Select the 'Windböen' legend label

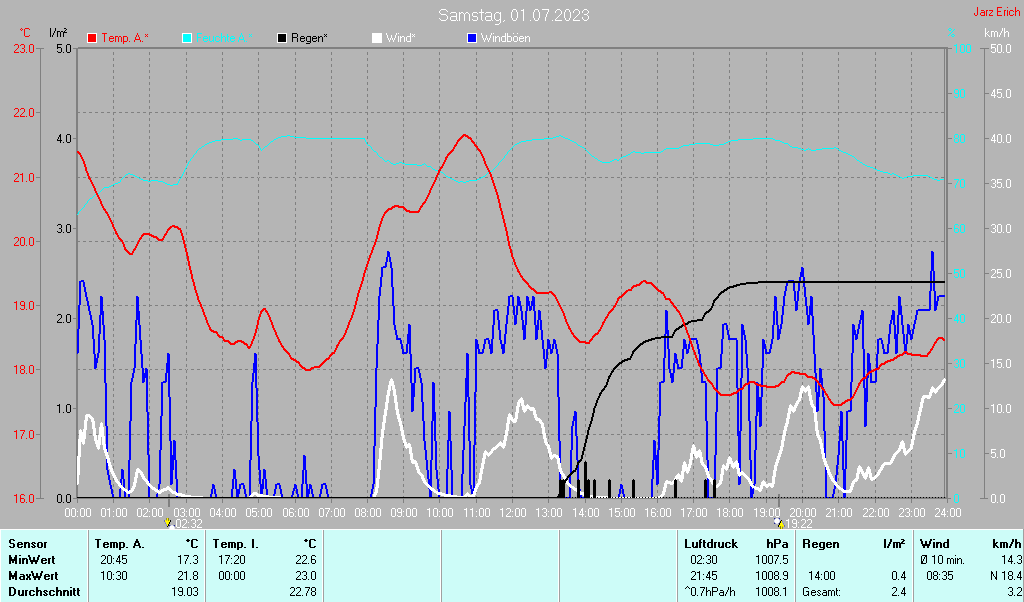[505, 38]
